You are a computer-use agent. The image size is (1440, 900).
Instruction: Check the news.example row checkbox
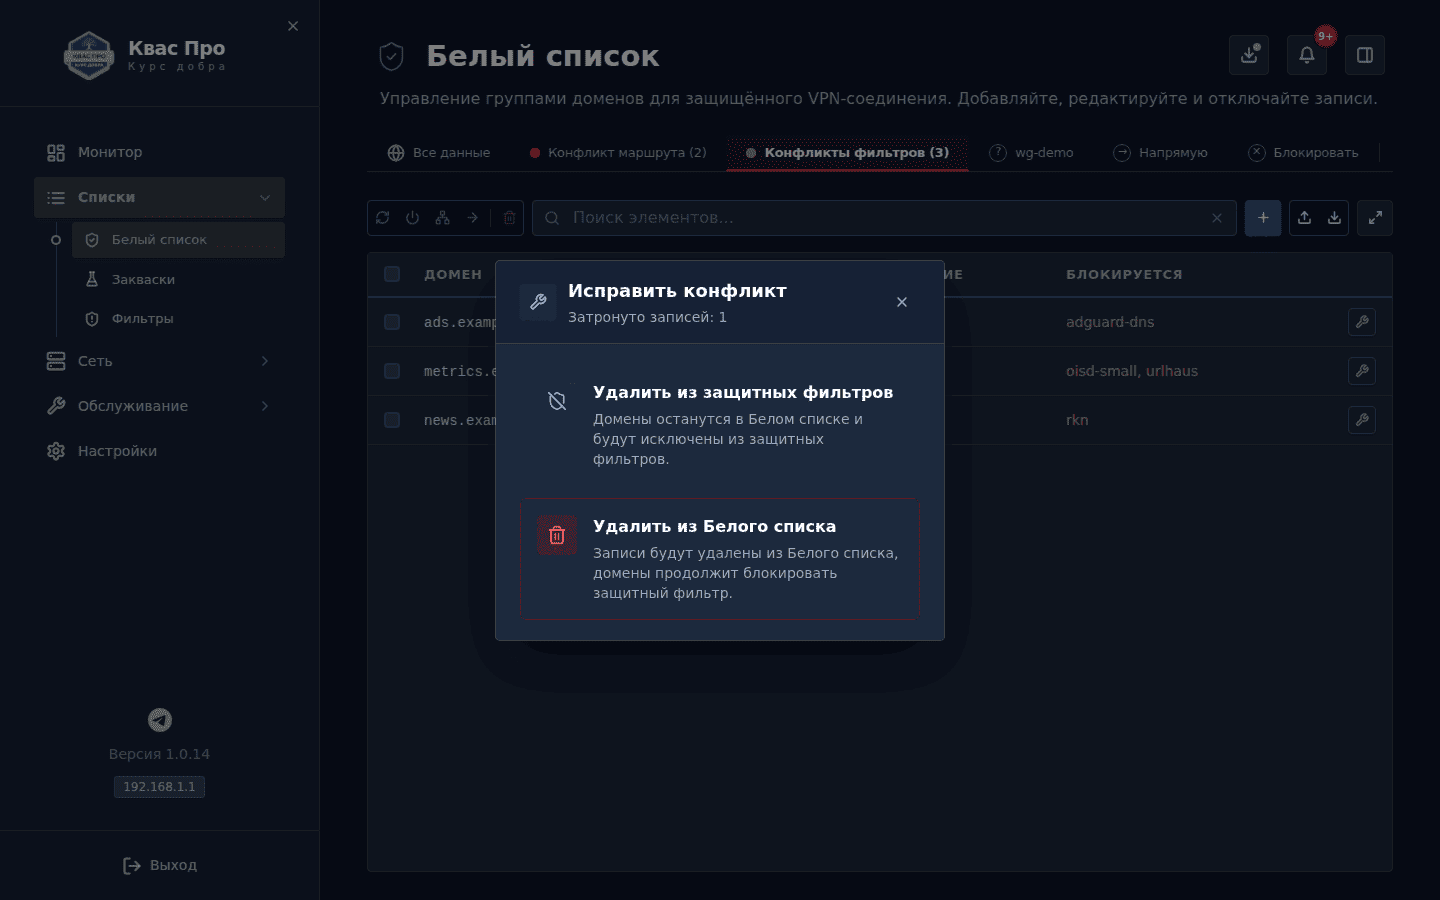point(392,420)
